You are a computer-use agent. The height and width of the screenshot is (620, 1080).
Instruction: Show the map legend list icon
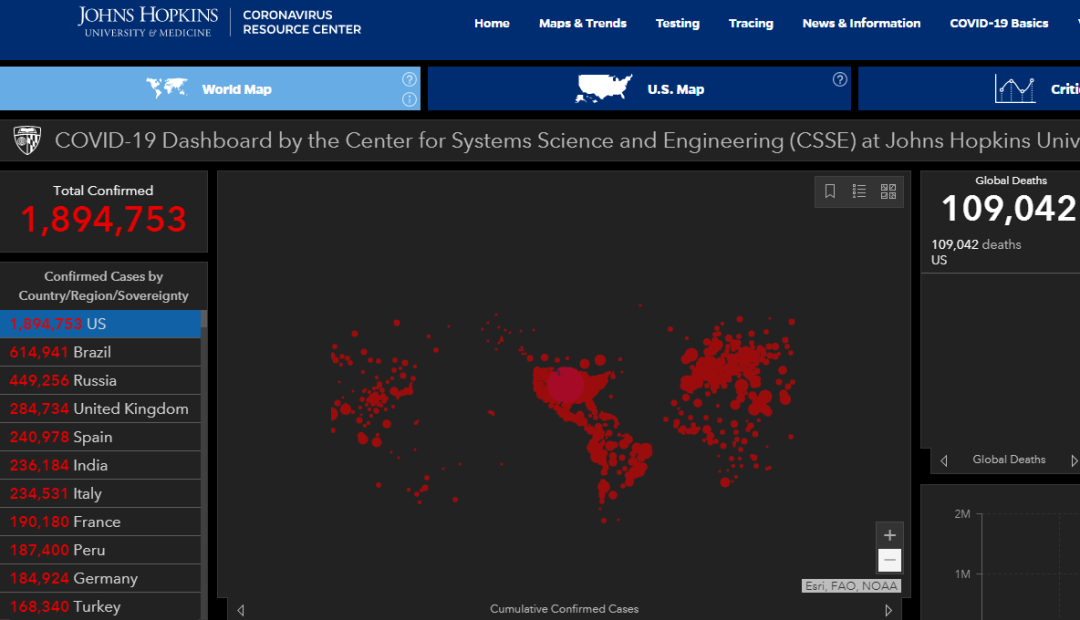click(x=859, y=191)
